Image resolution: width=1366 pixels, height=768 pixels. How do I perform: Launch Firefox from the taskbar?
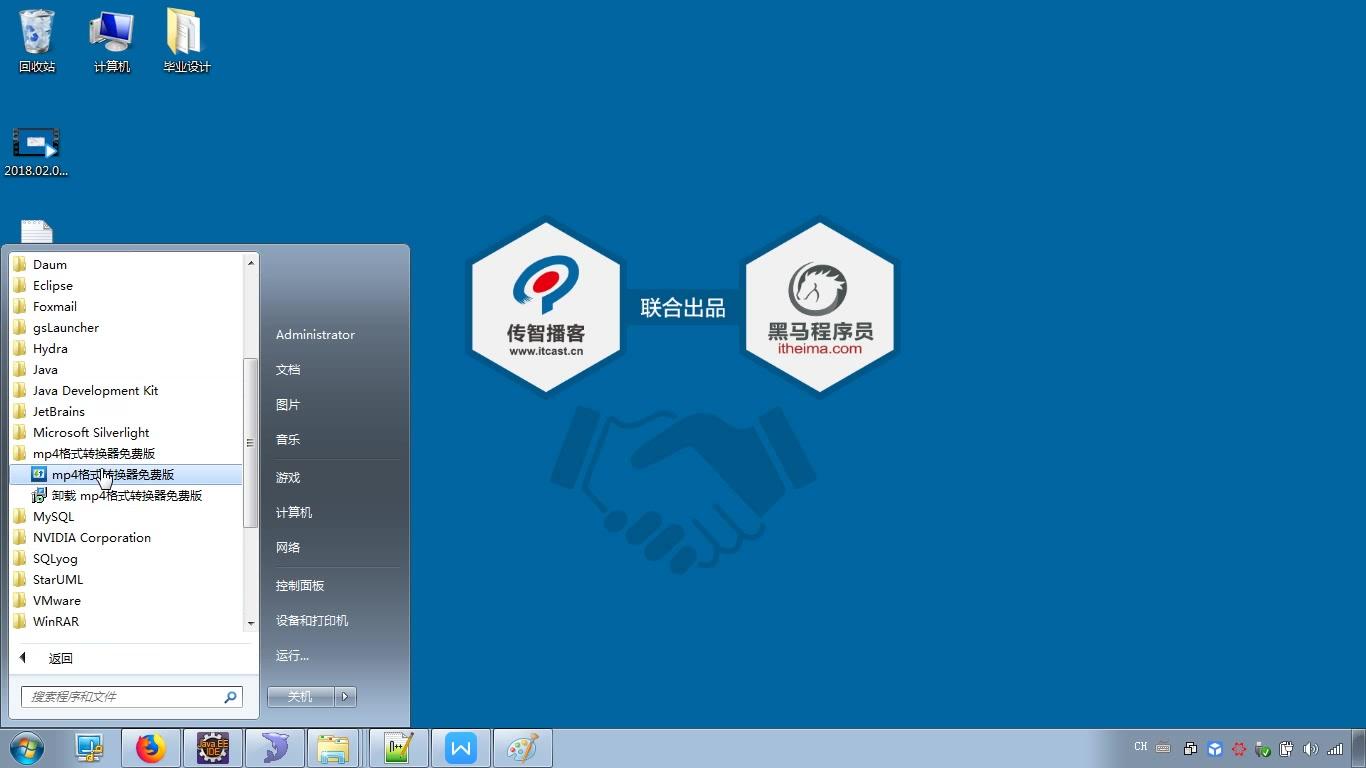(x=151, y=748)
